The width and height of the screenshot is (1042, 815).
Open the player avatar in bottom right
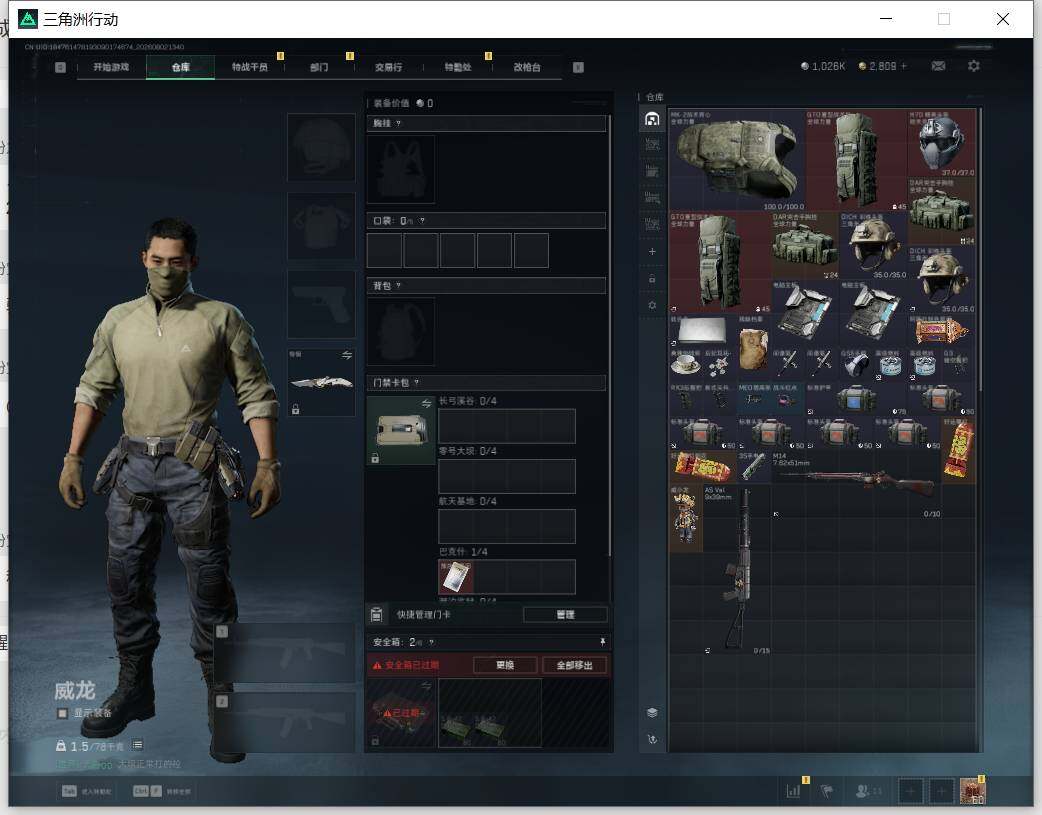click(x=972, y=791)
